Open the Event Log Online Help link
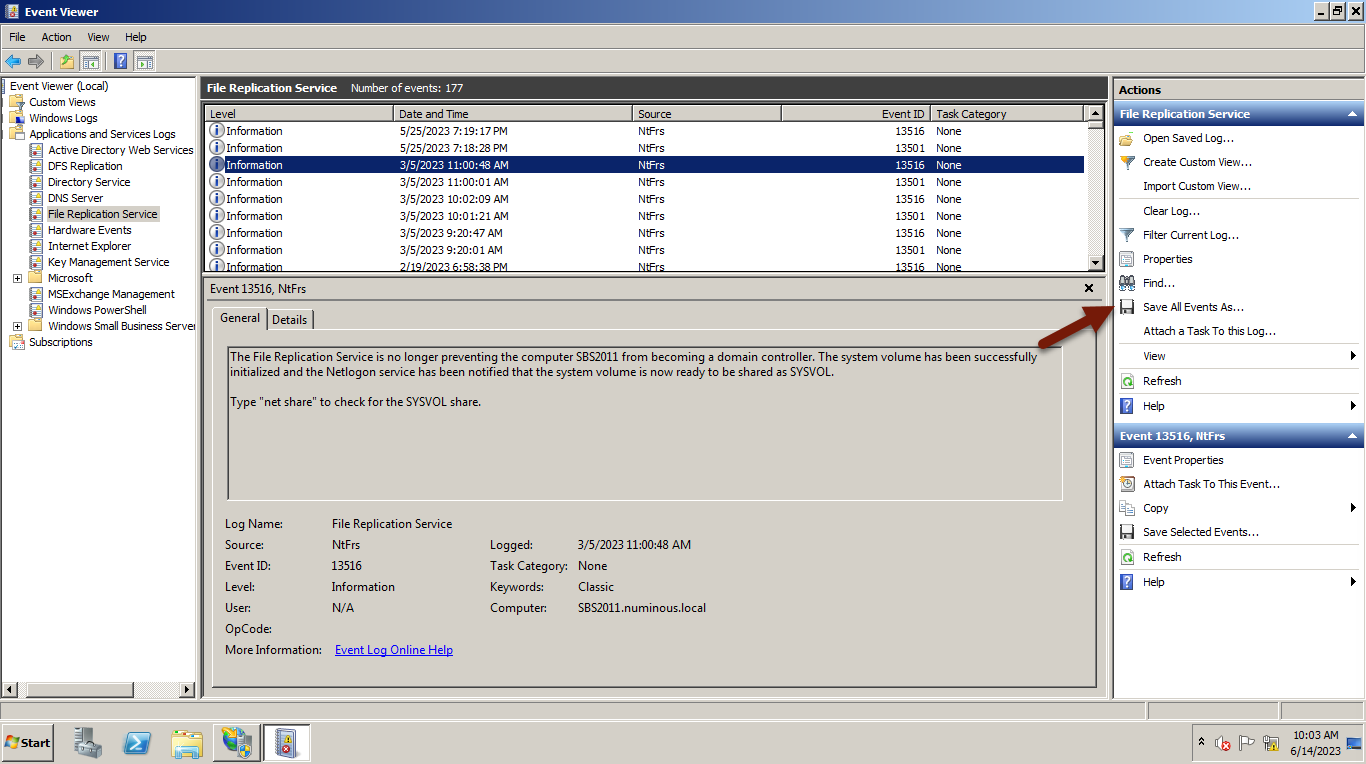The width and height of the screenshot is (1366, 764). click(394, 650)
